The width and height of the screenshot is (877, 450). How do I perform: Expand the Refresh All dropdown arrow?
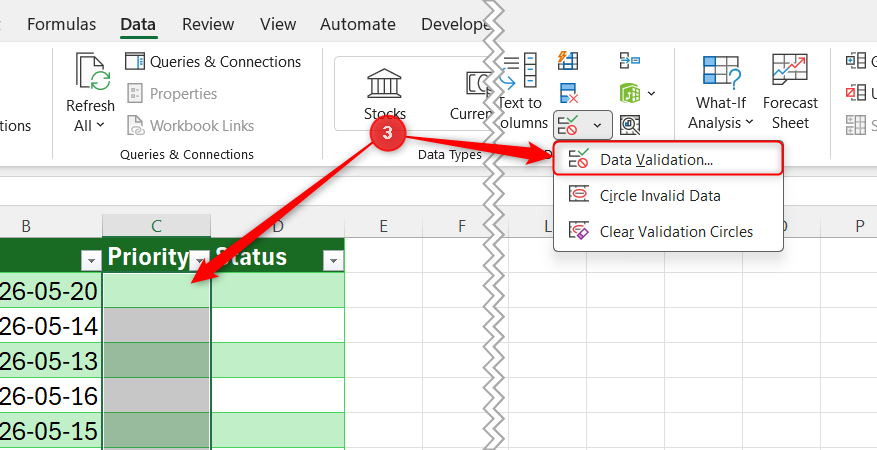click(100, 125)
